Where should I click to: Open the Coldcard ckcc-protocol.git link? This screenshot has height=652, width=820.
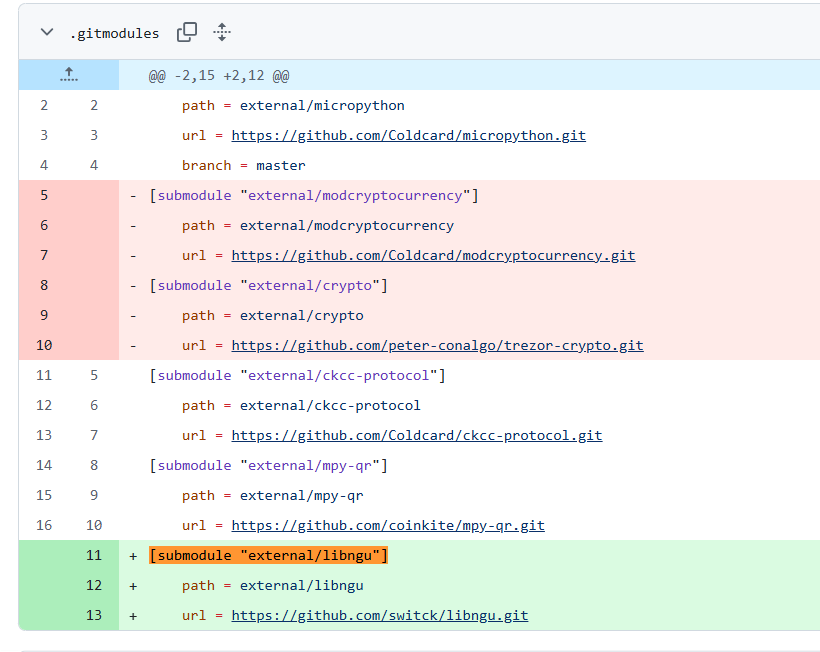pyautogui.click(x=417, y=436)
